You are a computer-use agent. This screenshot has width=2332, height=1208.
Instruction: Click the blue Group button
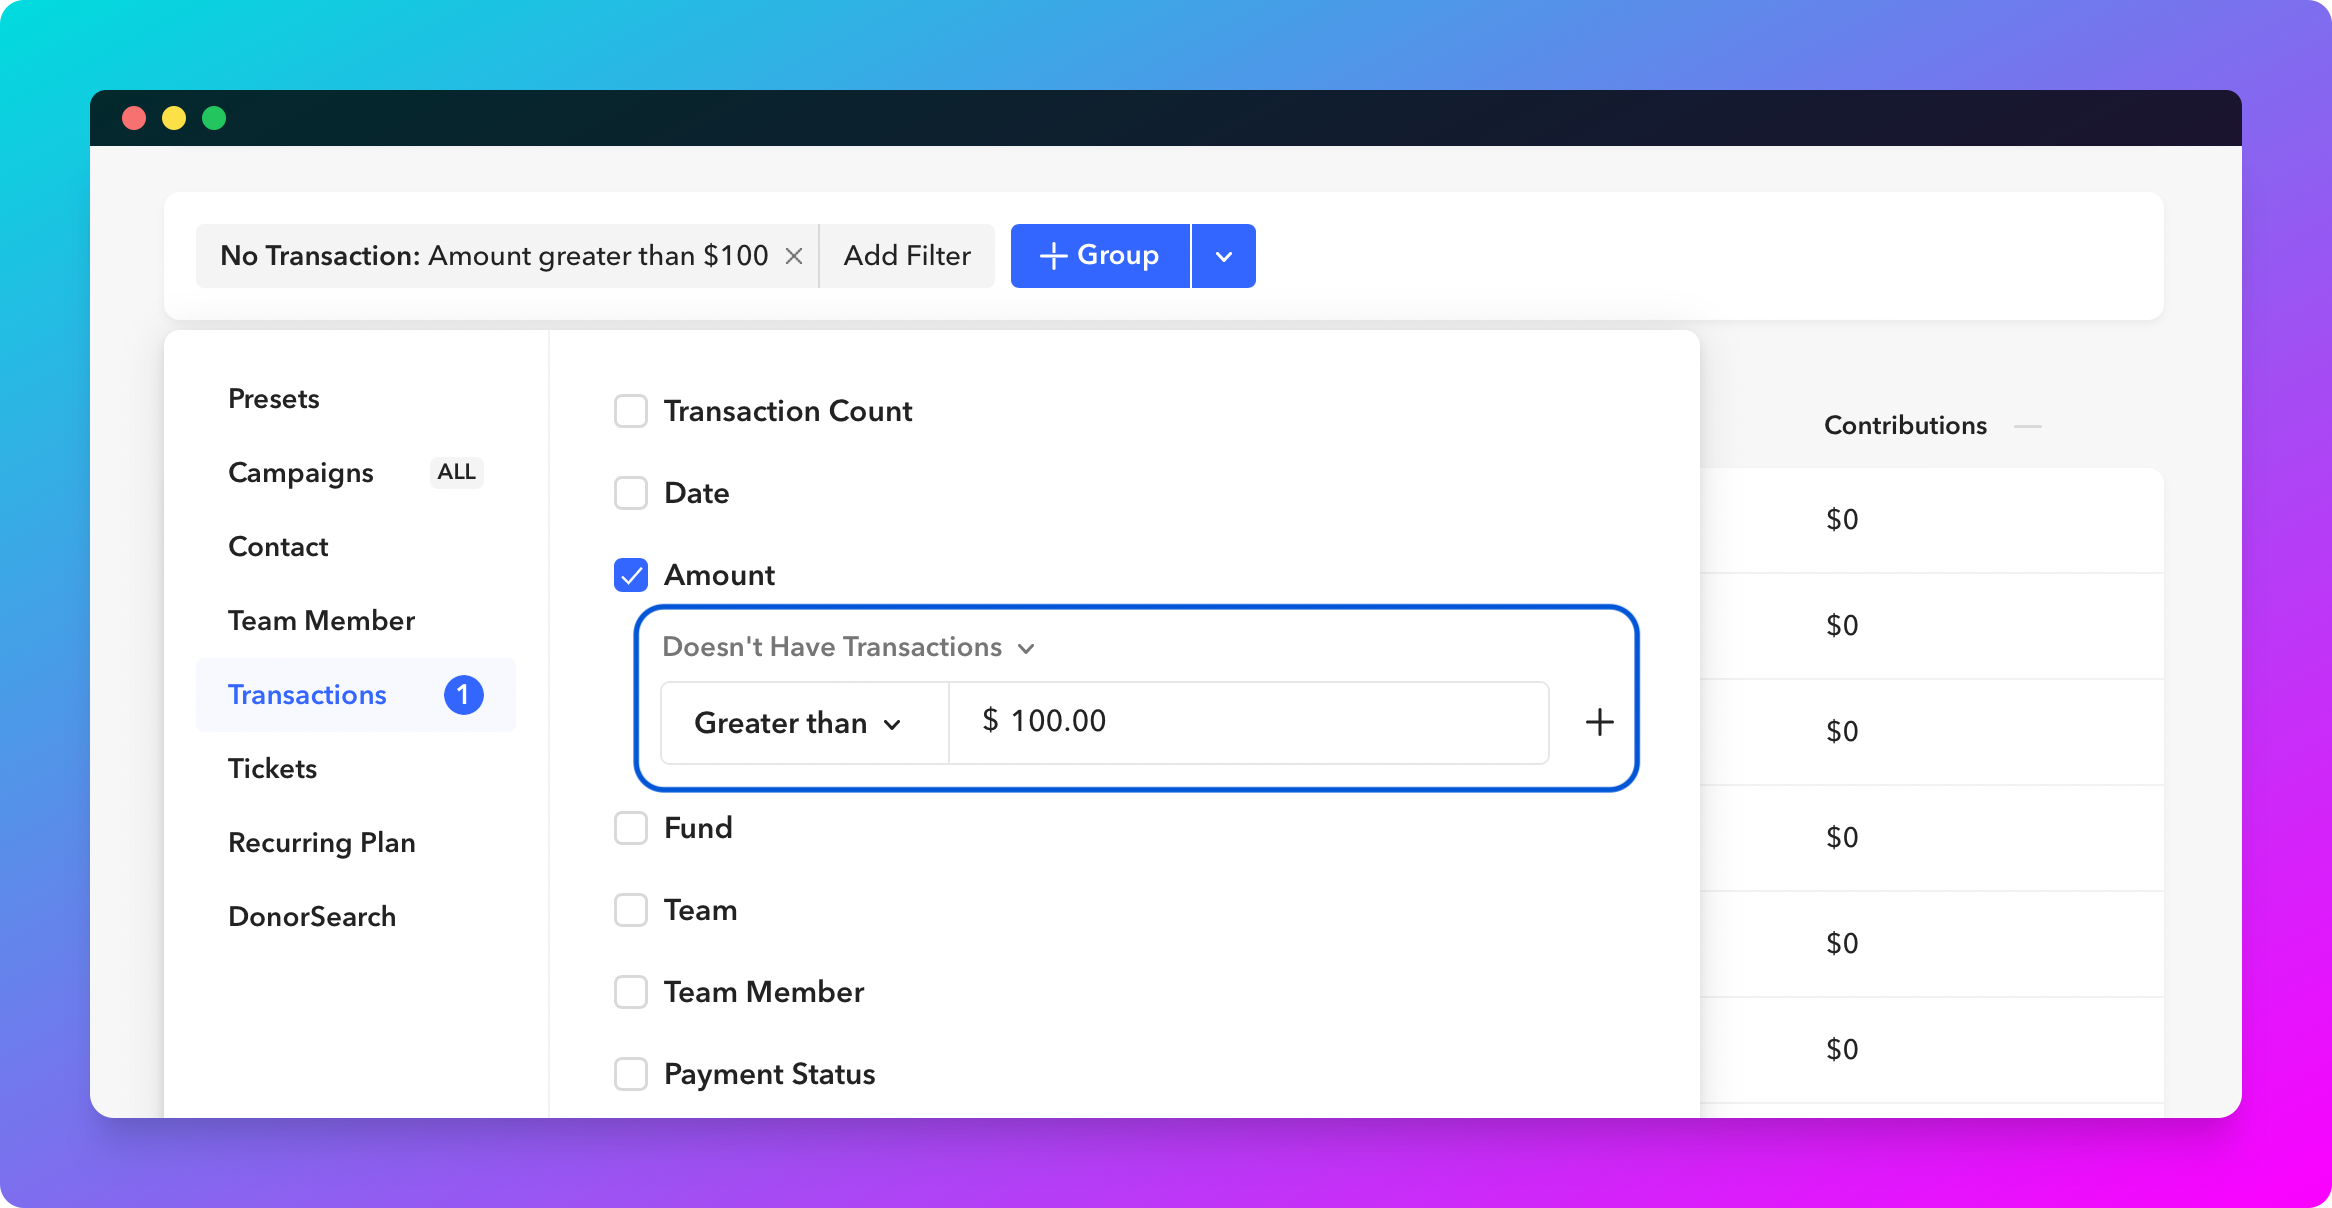click(x=1100, y=256)
